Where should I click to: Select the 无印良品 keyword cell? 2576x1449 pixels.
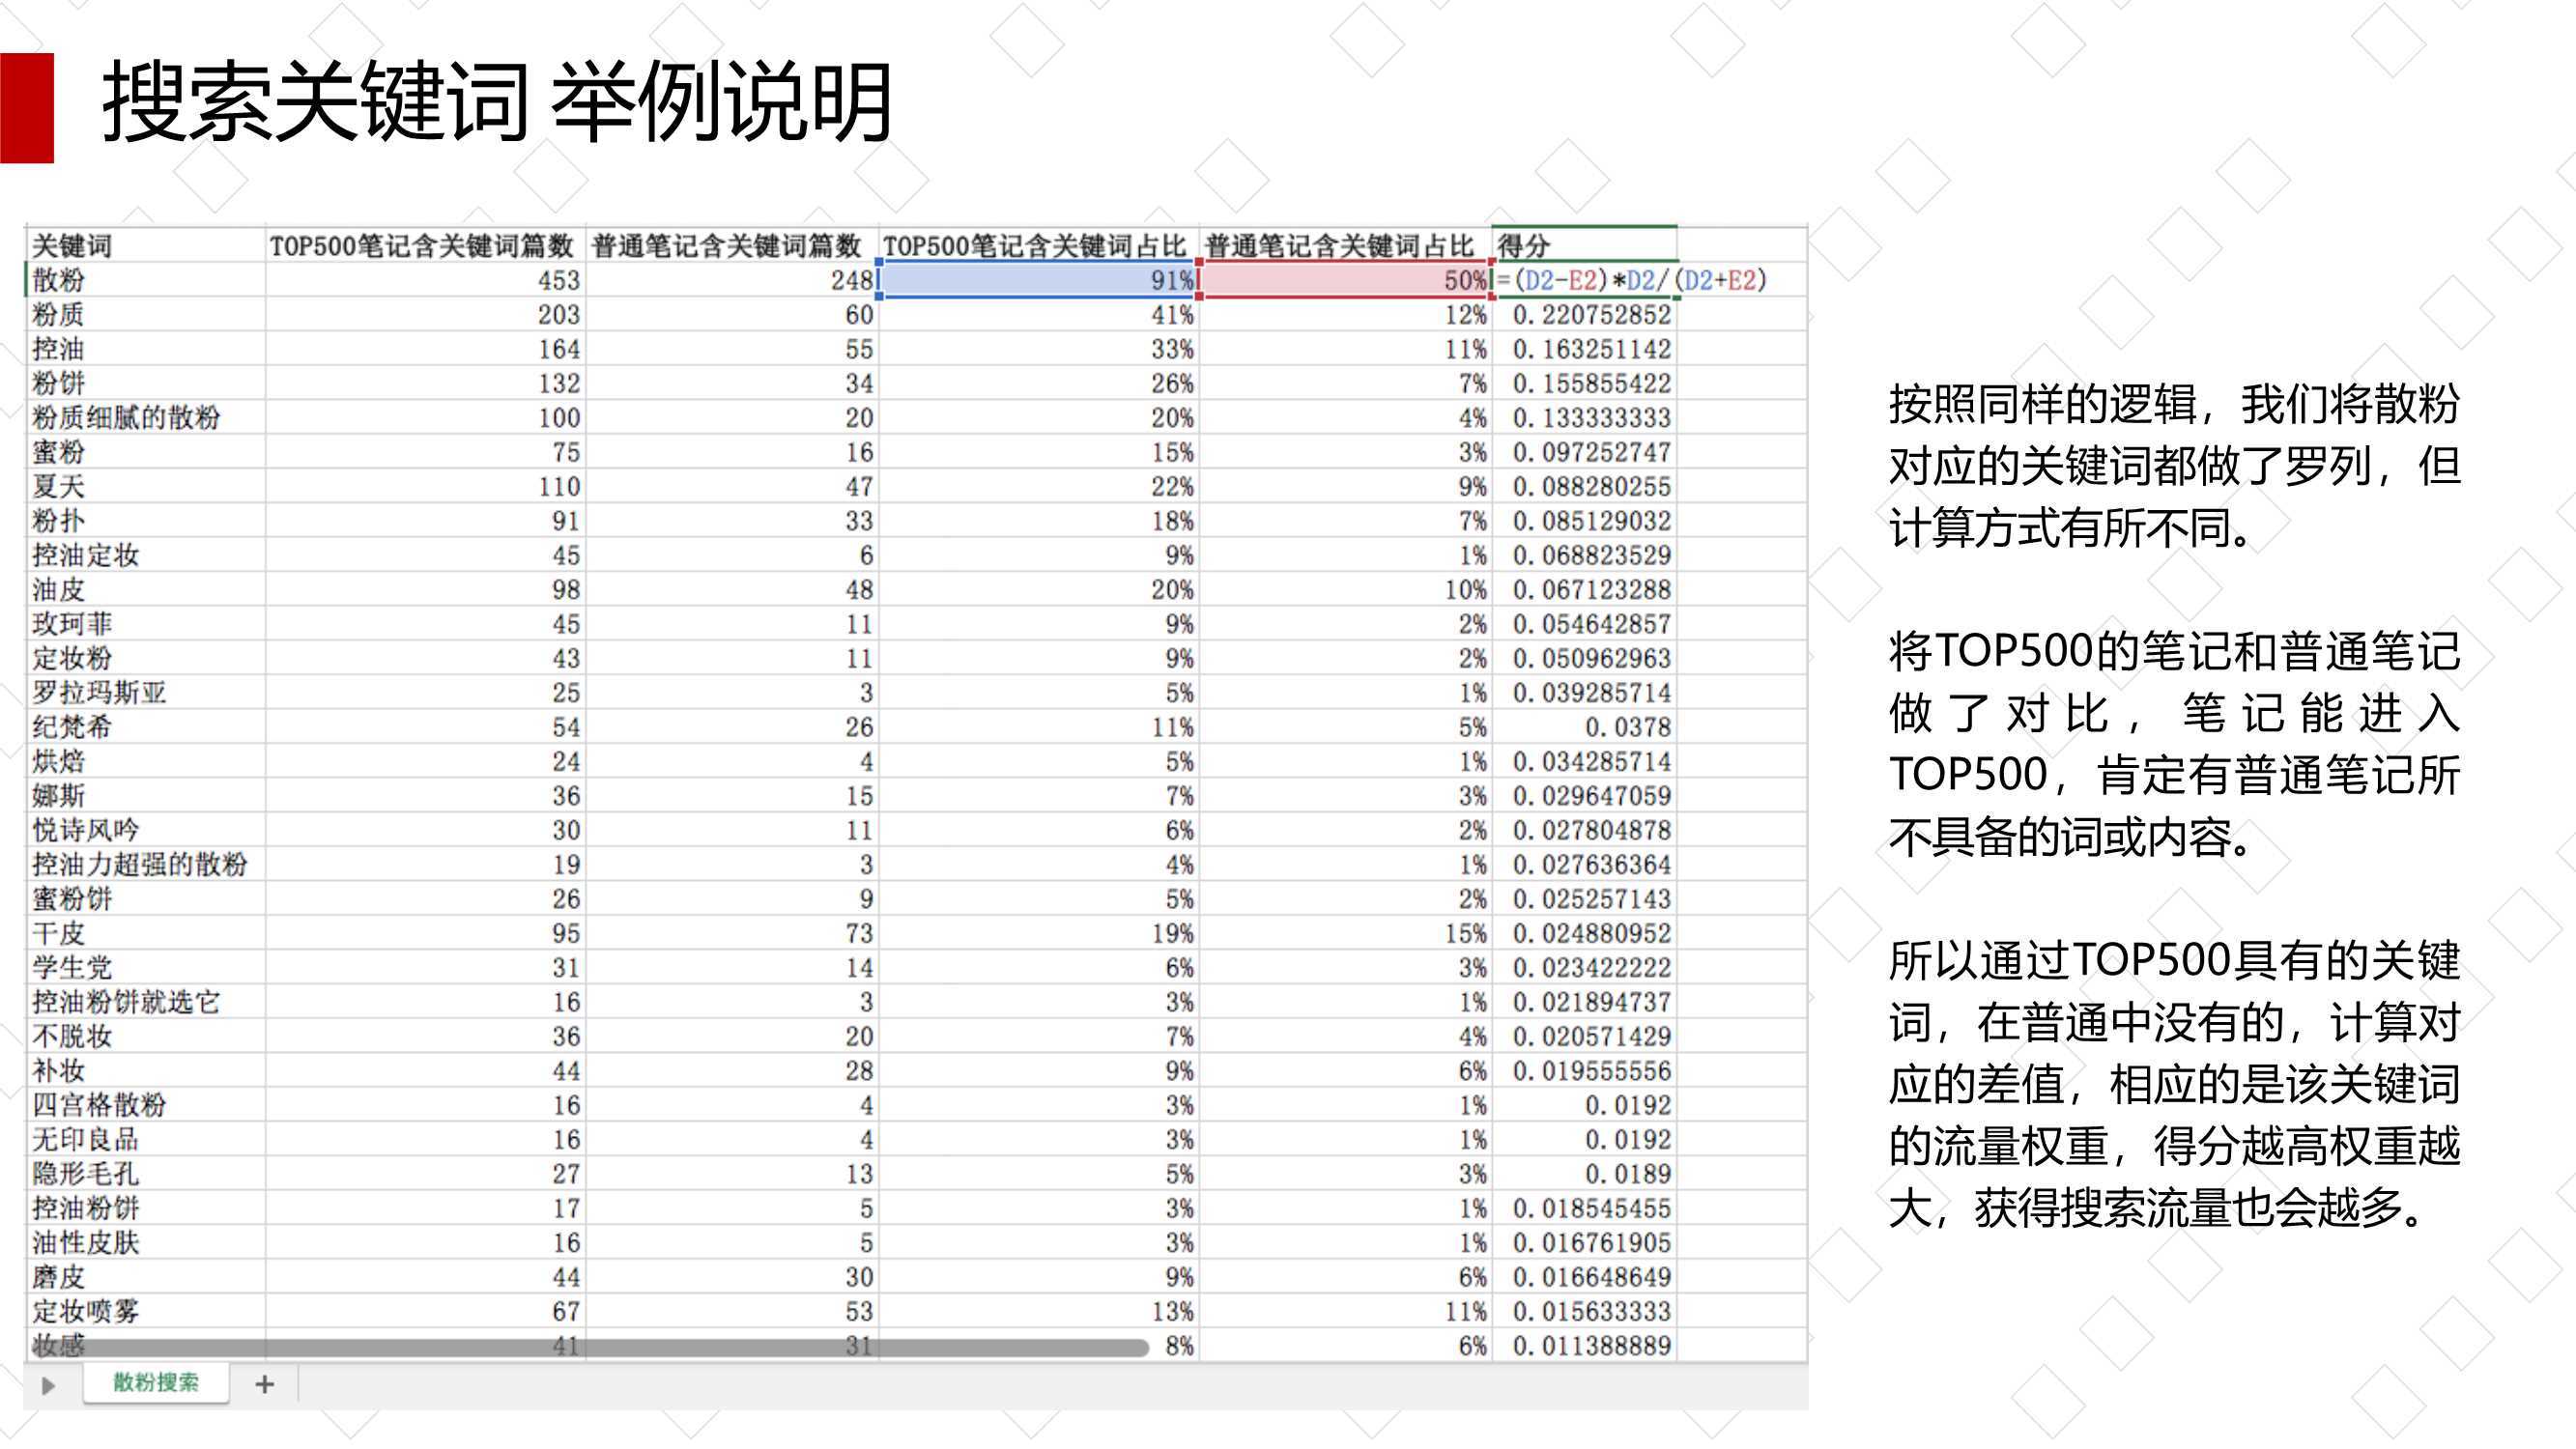click(x=145, y=1140)
